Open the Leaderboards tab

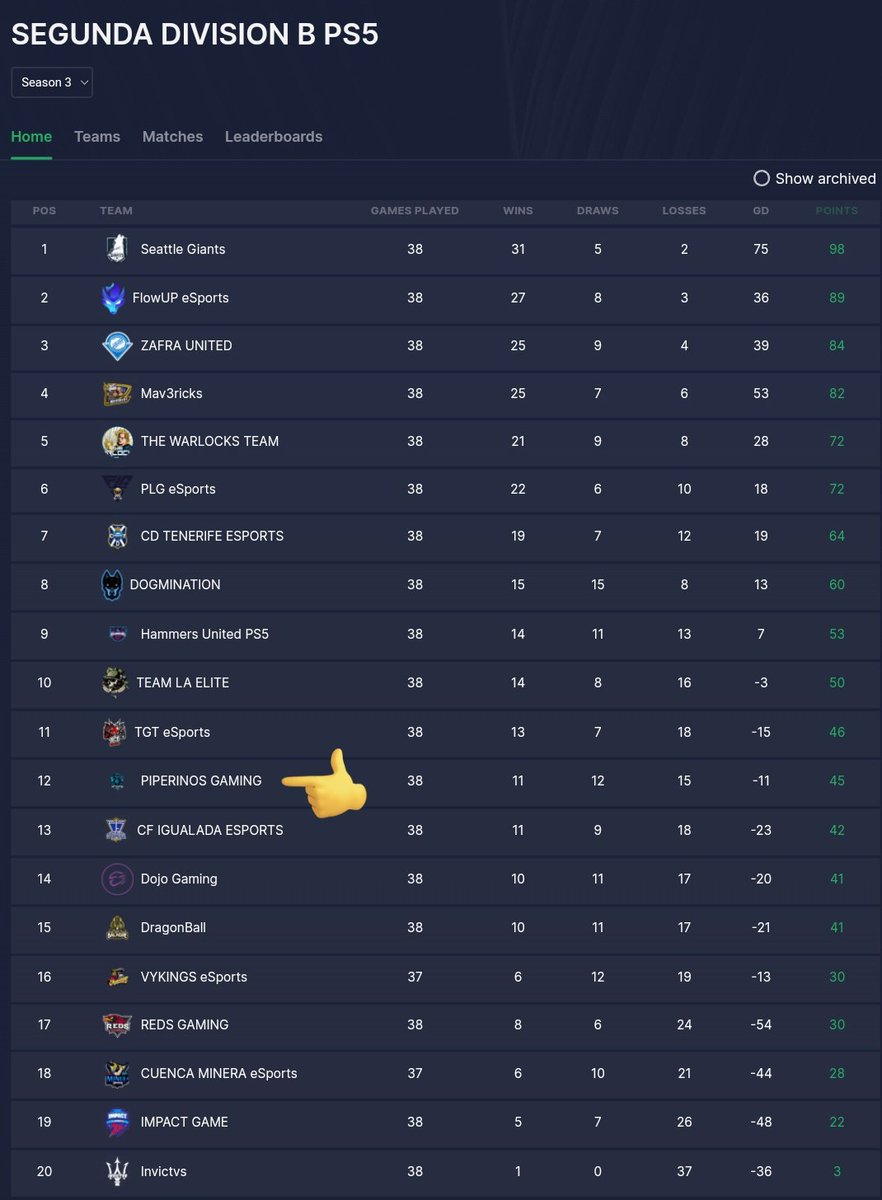(x=274, y=136)
